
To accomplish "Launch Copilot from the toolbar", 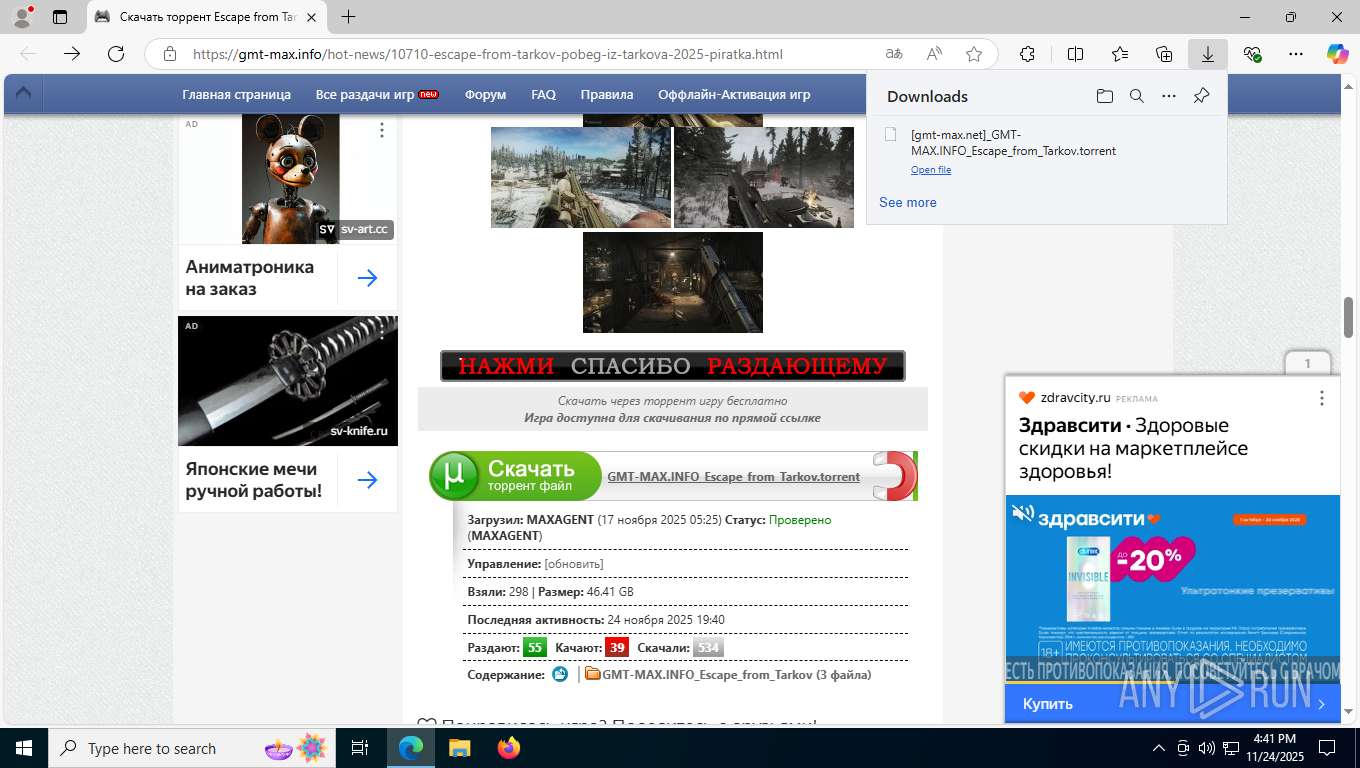I will [x=1338, y=54].
